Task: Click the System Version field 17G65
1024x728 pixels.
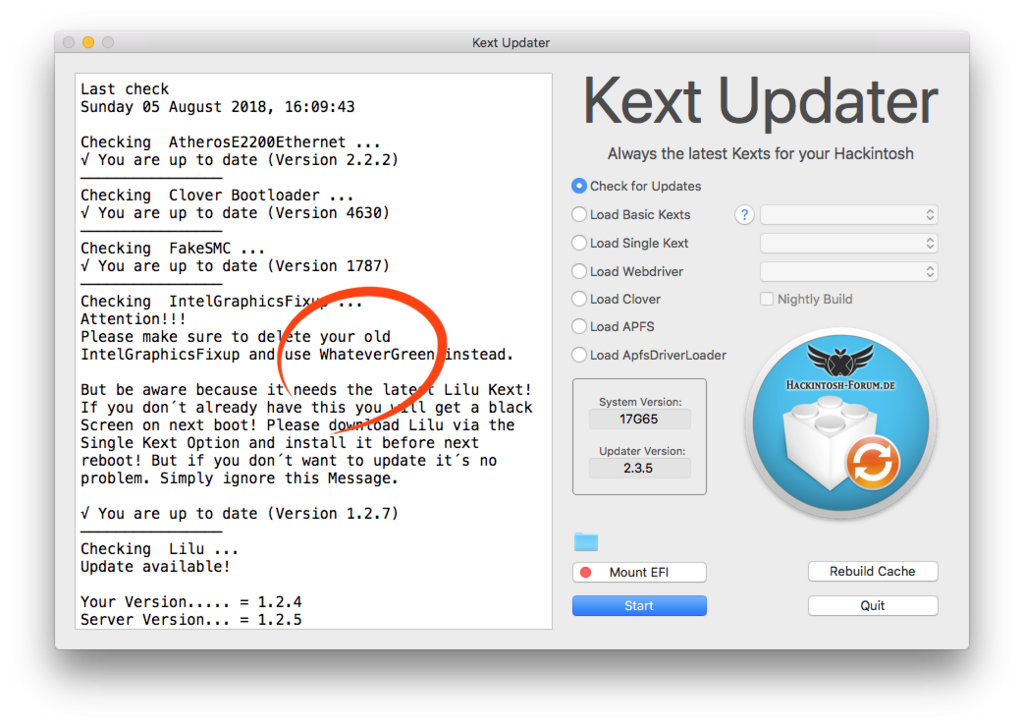Action: [x=639, y=419]
